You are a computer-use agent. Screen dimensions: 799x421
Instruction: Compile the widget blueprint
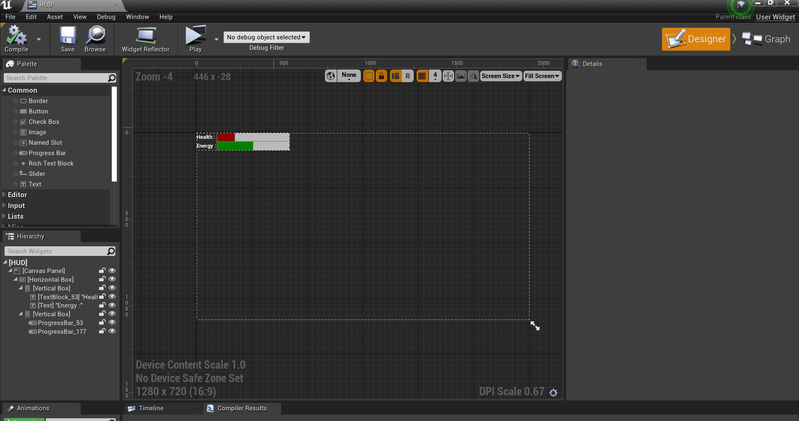(x=16, y=39)
